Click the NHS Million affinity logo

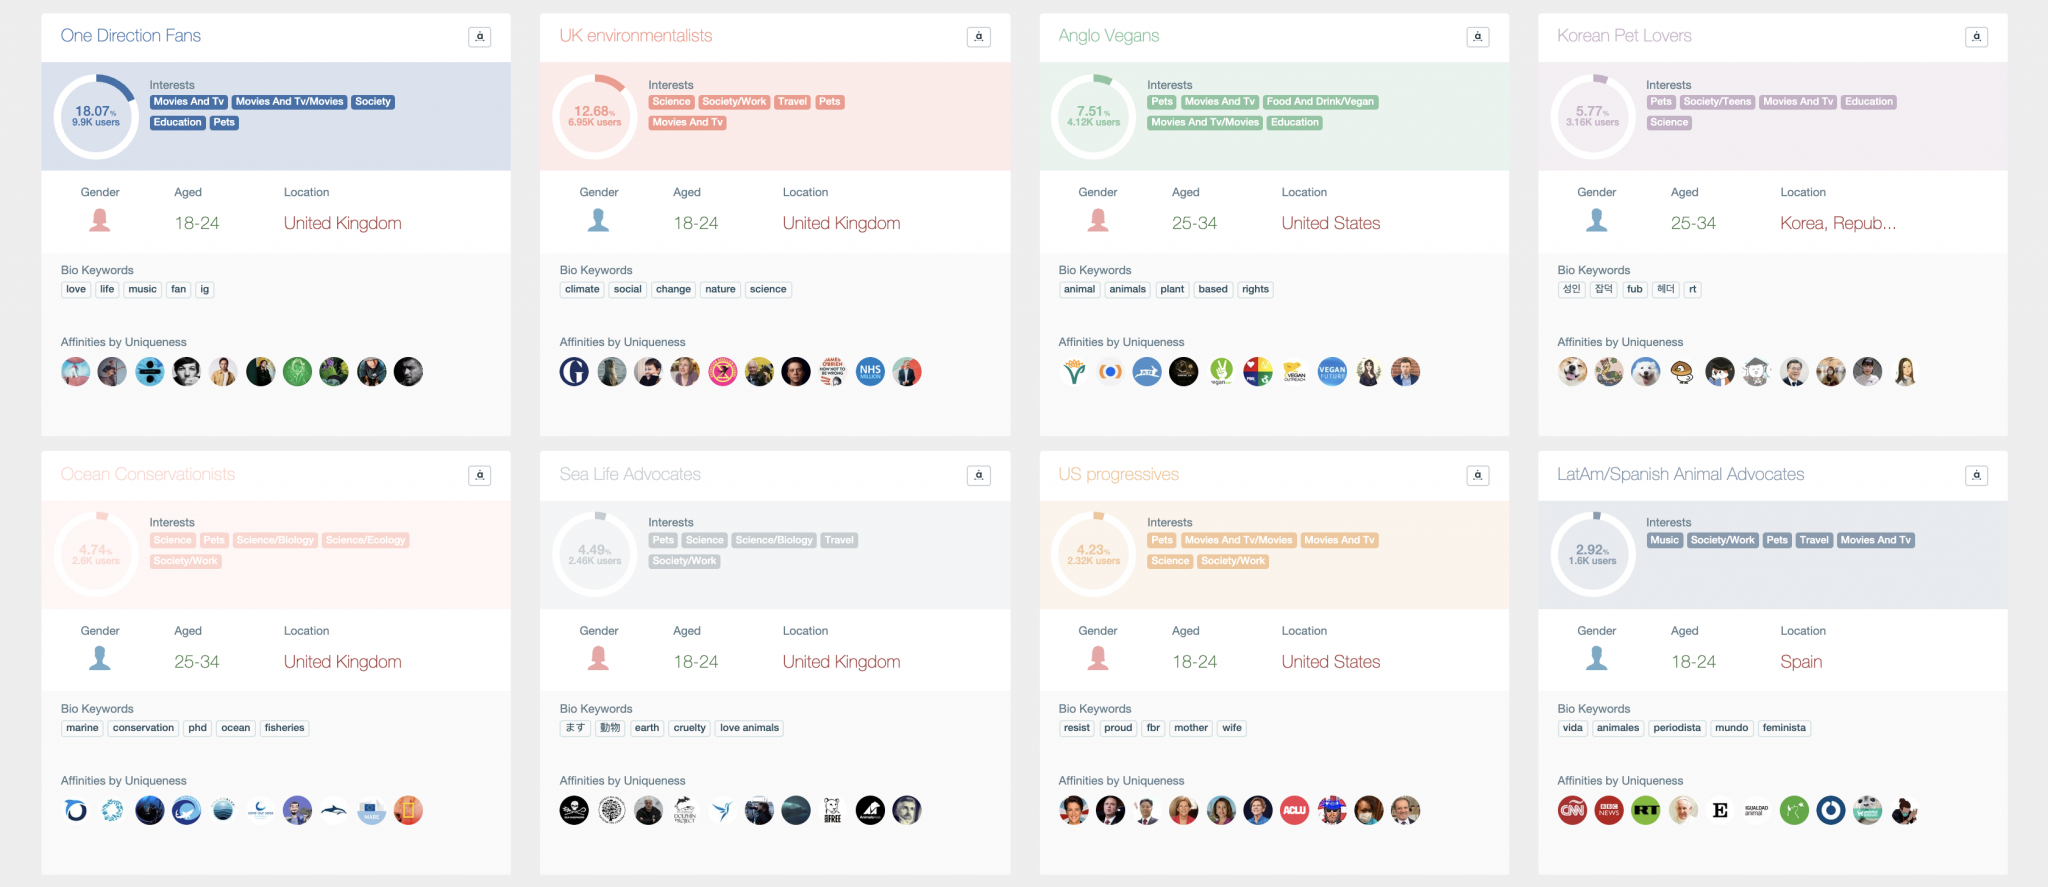pos(870,372)
